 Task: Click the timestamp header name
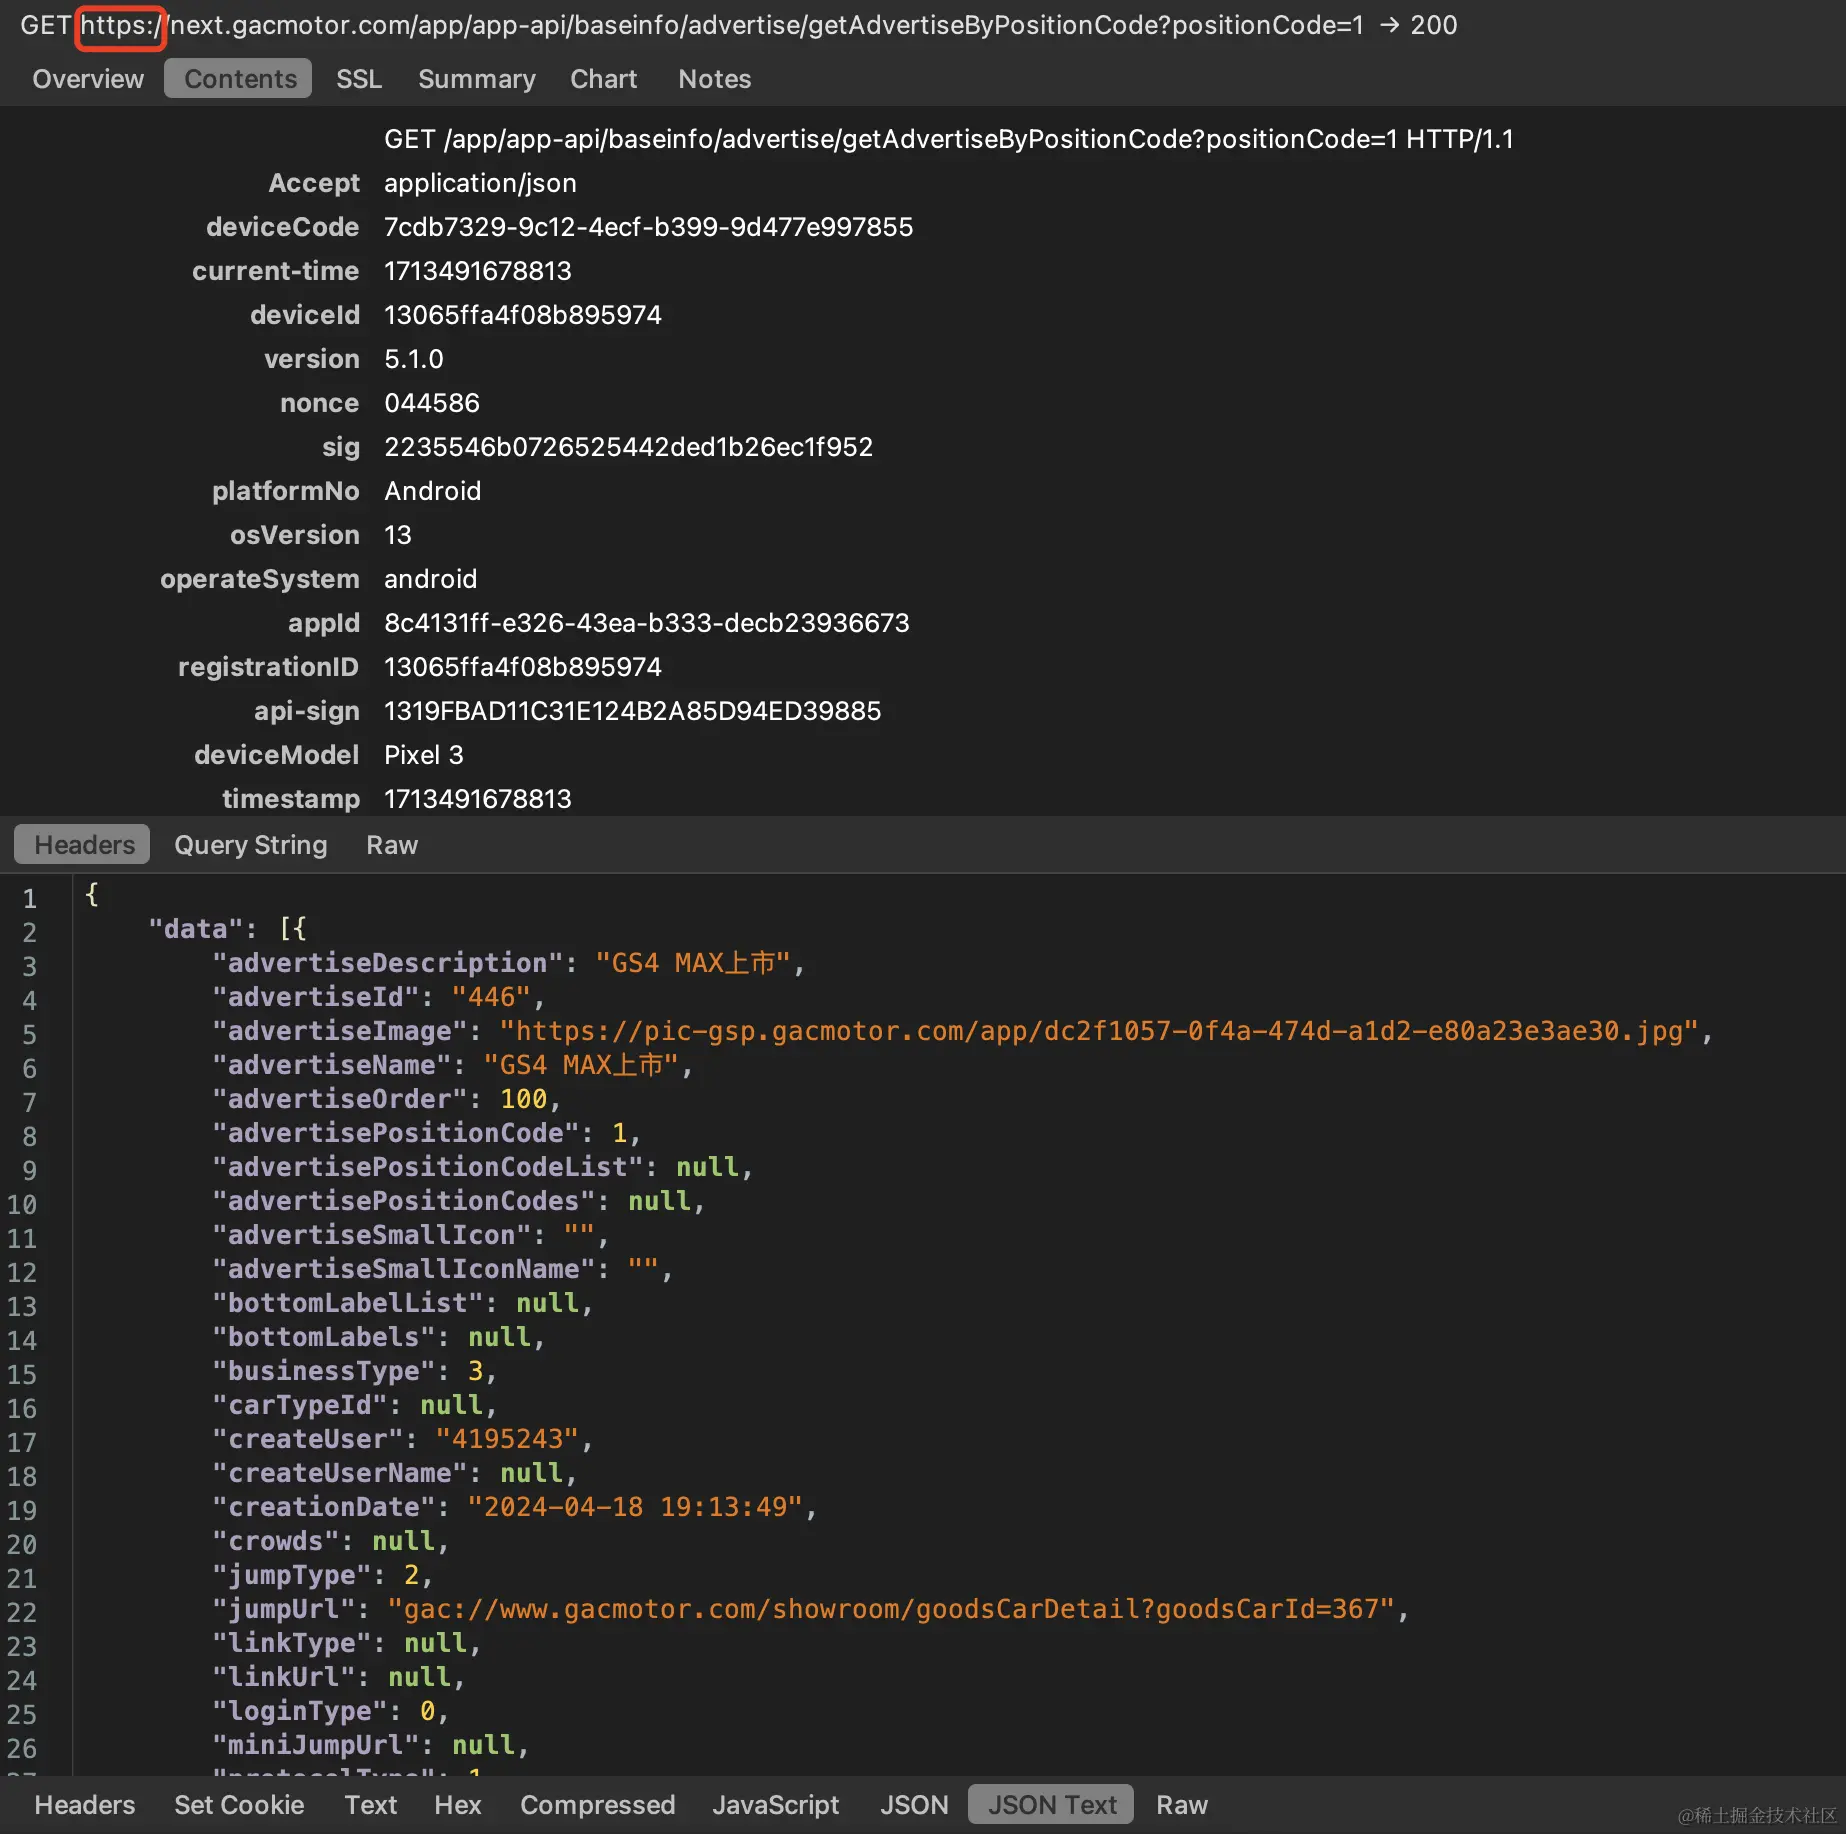click(x=290, y=799)
